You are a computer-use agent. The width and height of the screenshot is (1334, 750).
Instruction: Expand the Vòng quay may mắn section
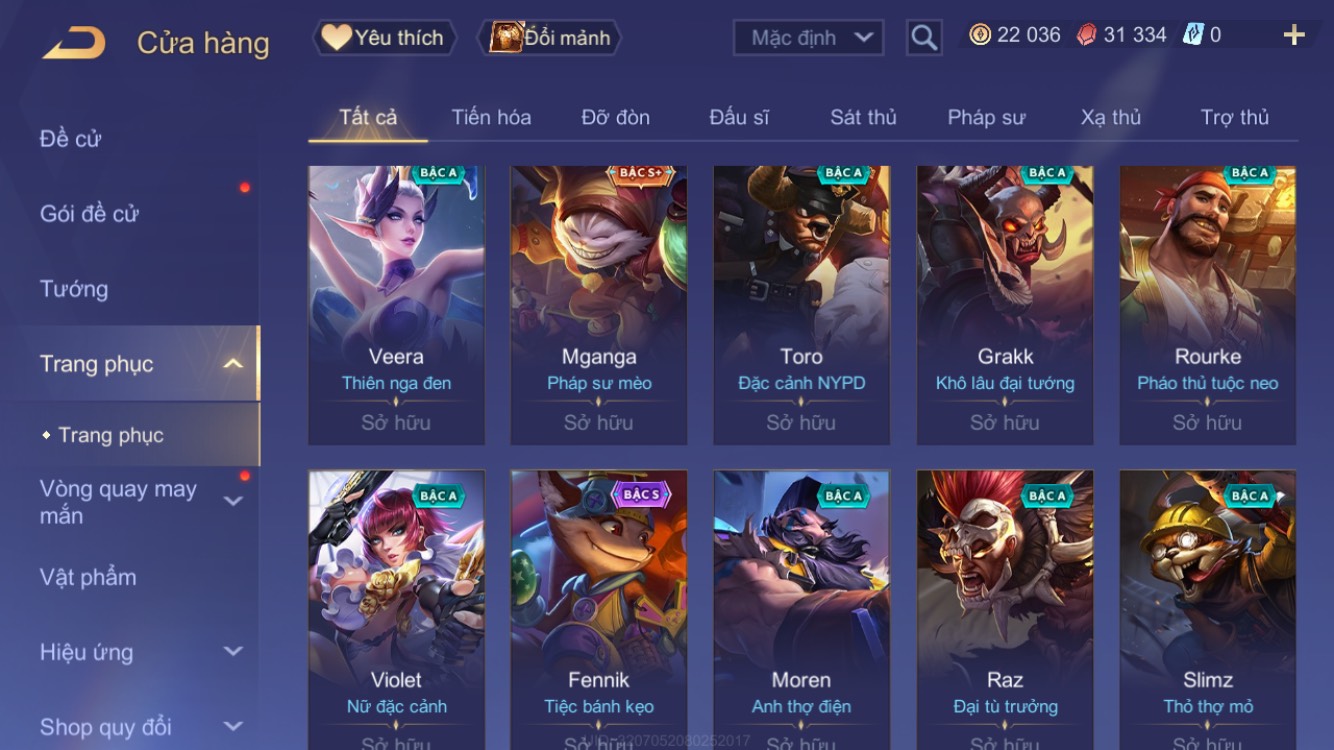coord(232,501)
